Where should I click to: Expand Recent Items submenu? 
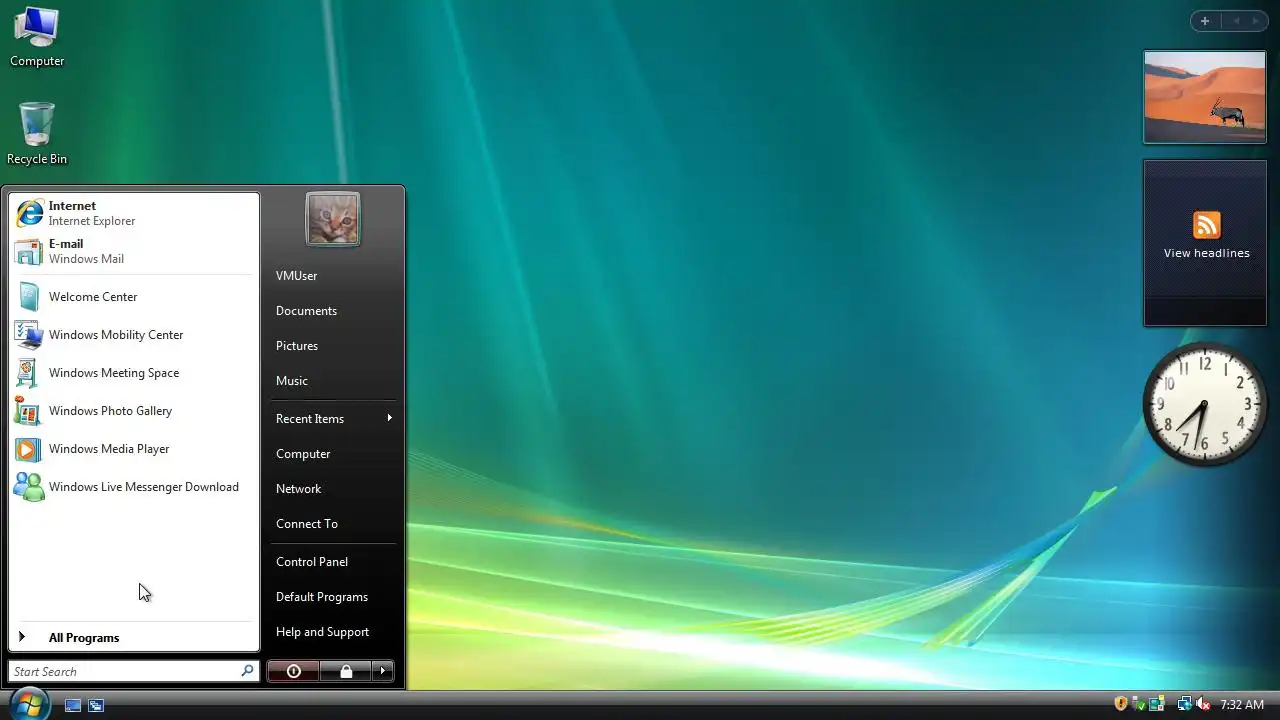333,419
